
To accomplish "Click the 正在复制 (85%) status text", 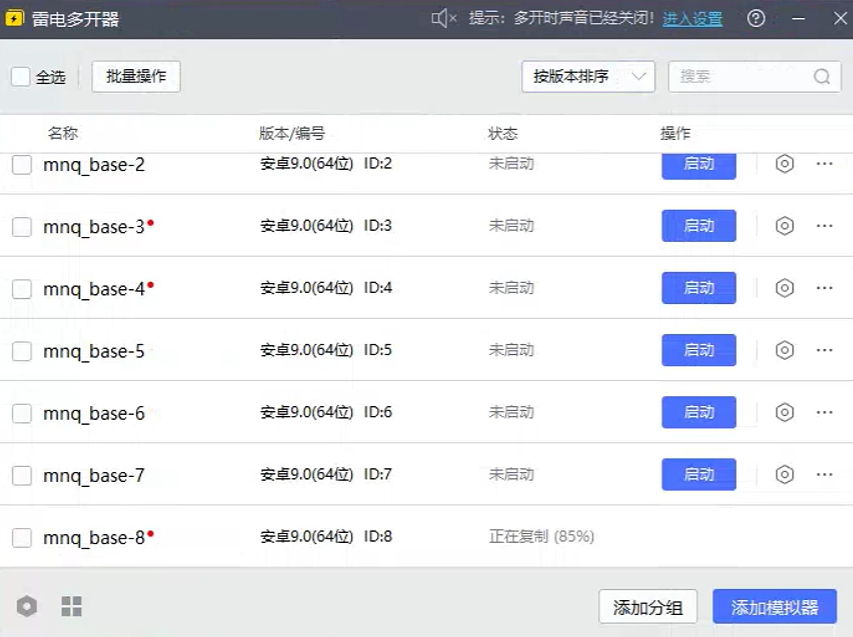I will [541, 536].
